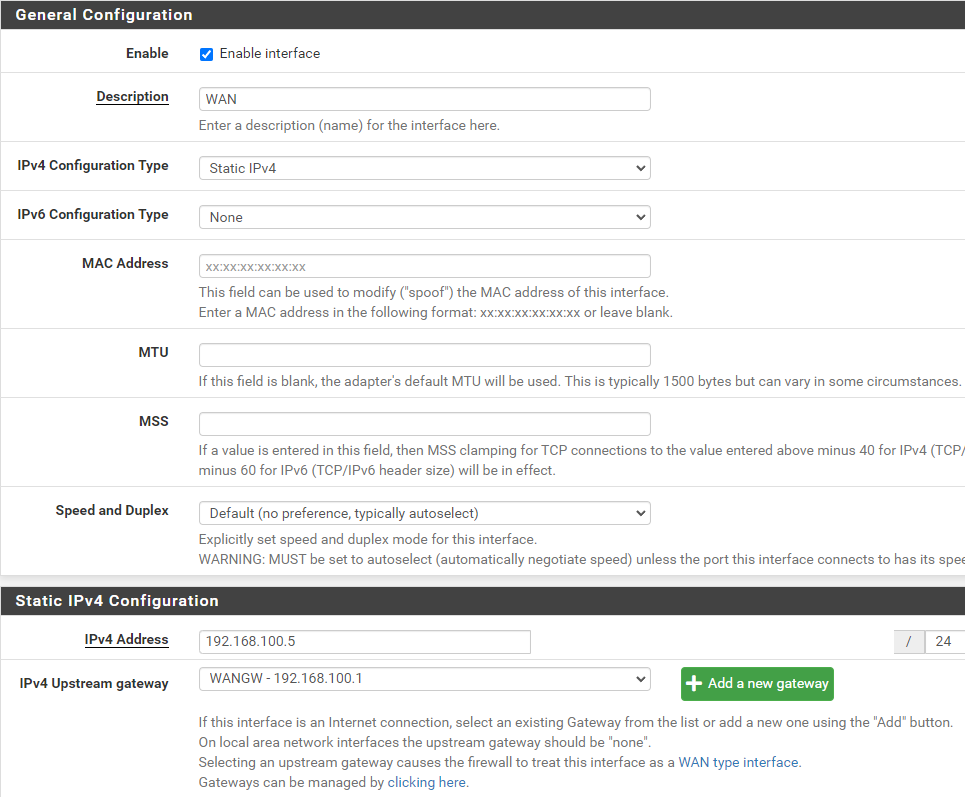Click the IPv4 Address field with 192.168.100.5
Viewport: 965px width, 797px height.
[364, 642]
